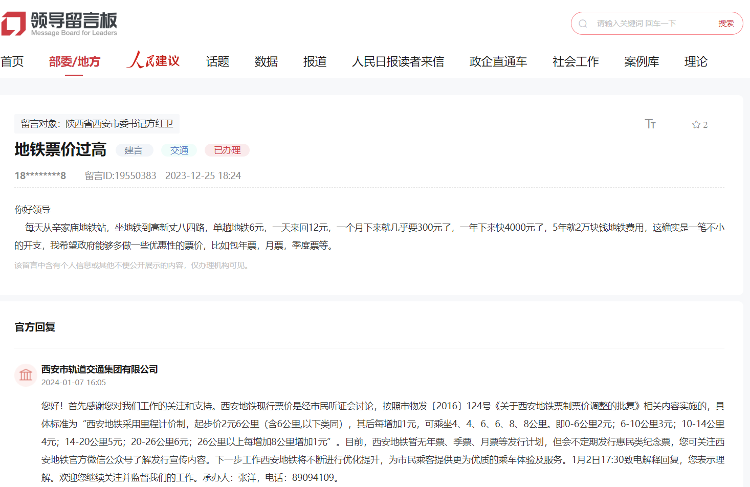Click the 理论 navigation item
The height and width of the screenshot is (487, 750).
[x=696, y=62]
